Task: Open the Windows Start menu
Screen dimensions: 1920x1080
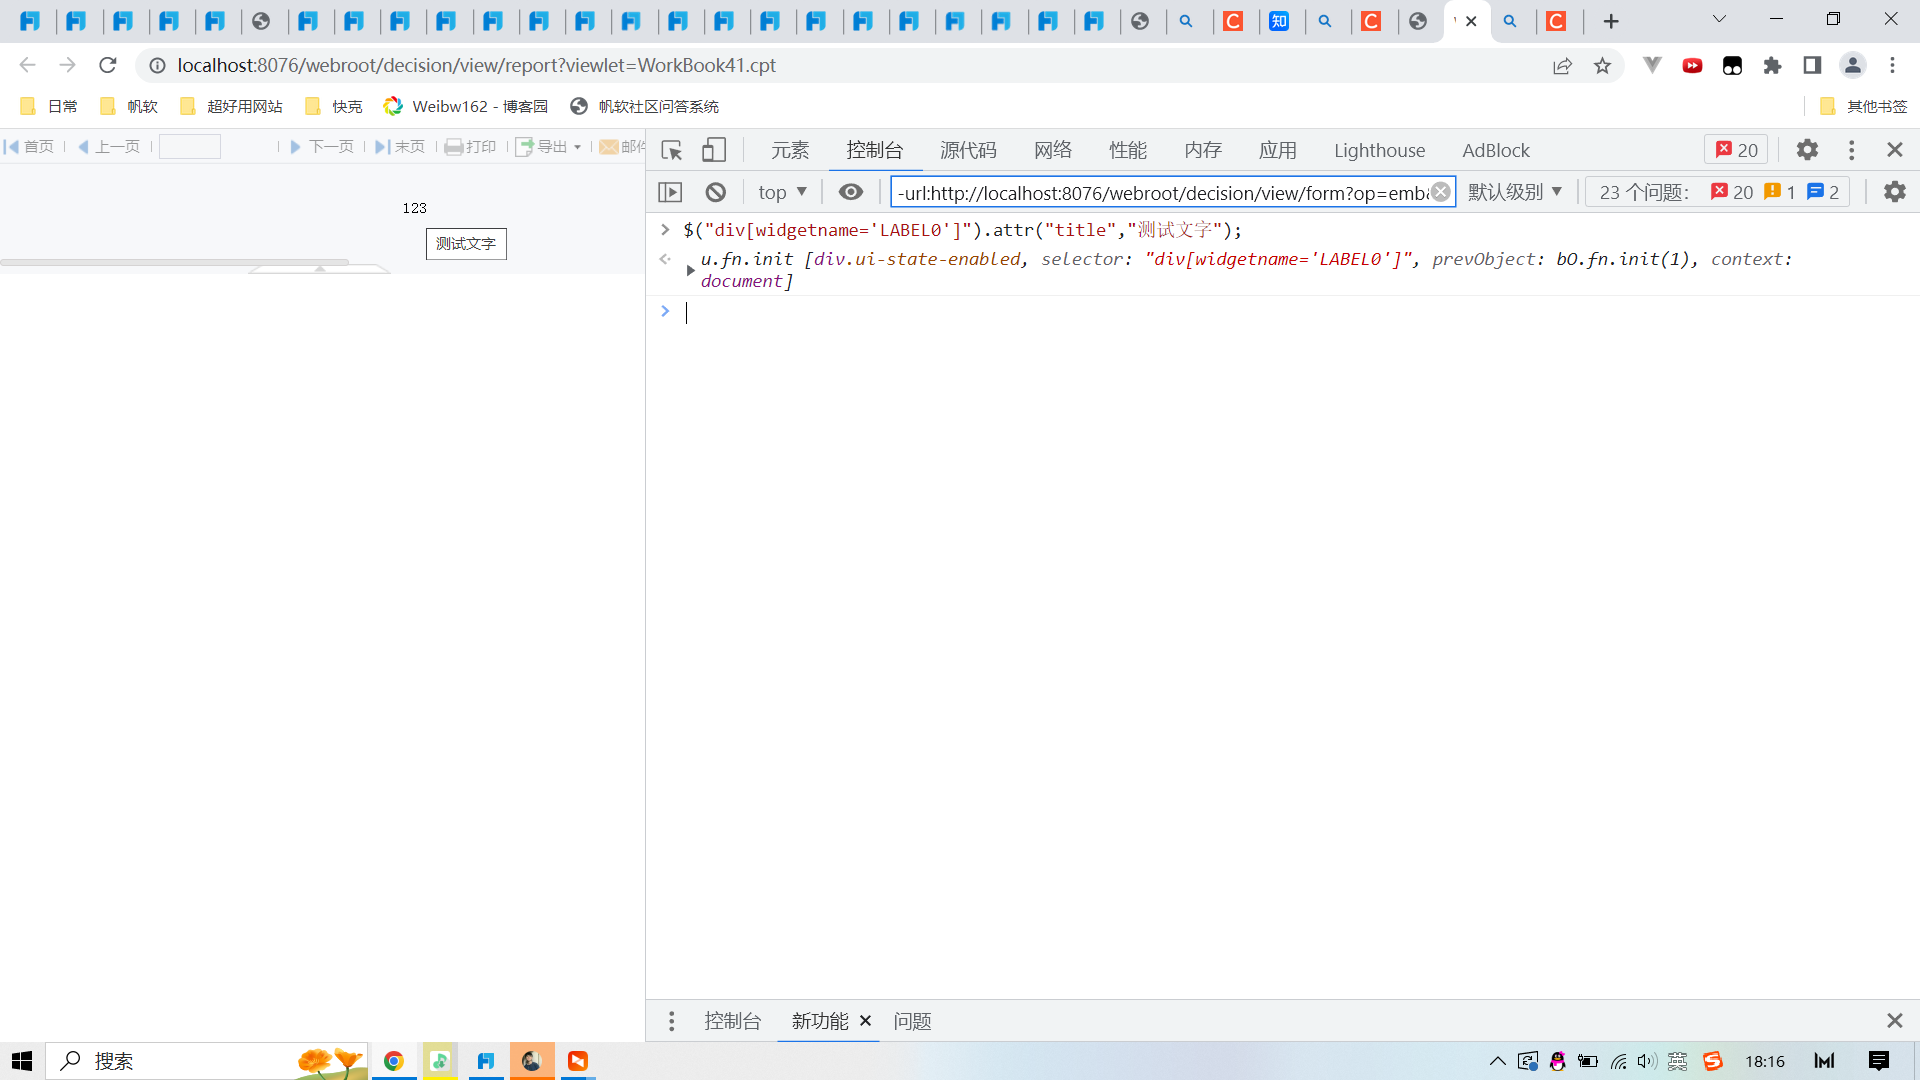Action: coord(22,1061)
